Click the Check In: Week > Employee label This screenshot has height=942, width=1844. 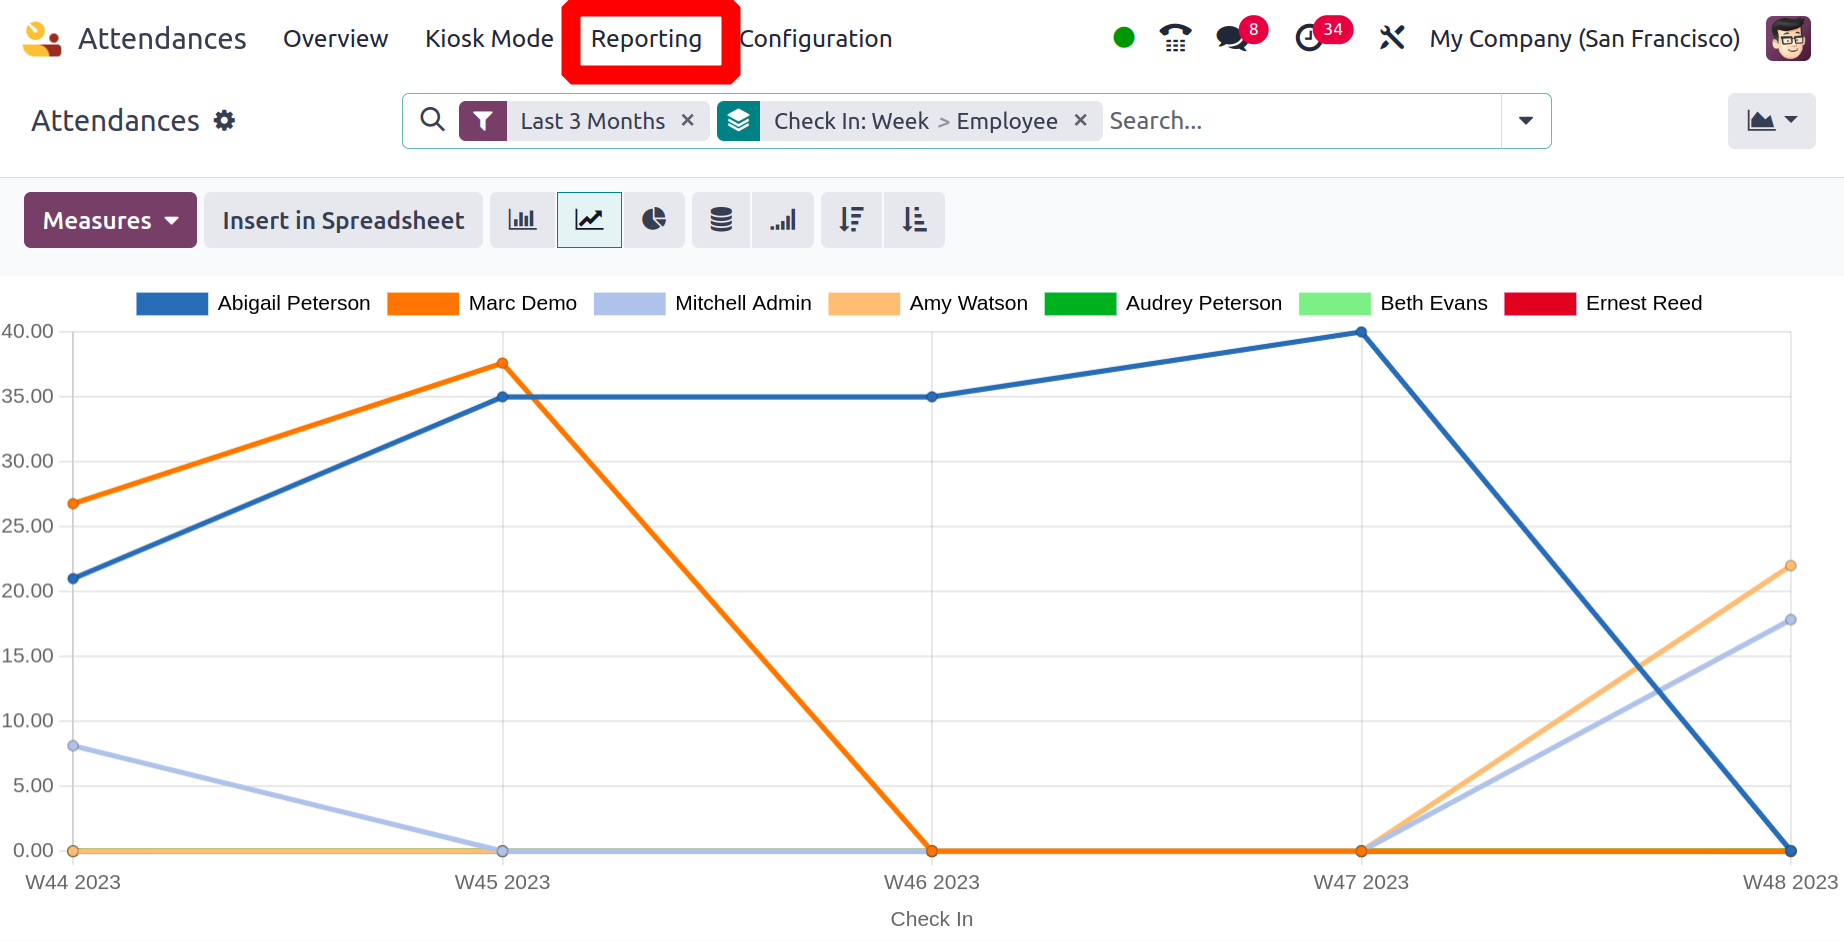click(915, 121)
